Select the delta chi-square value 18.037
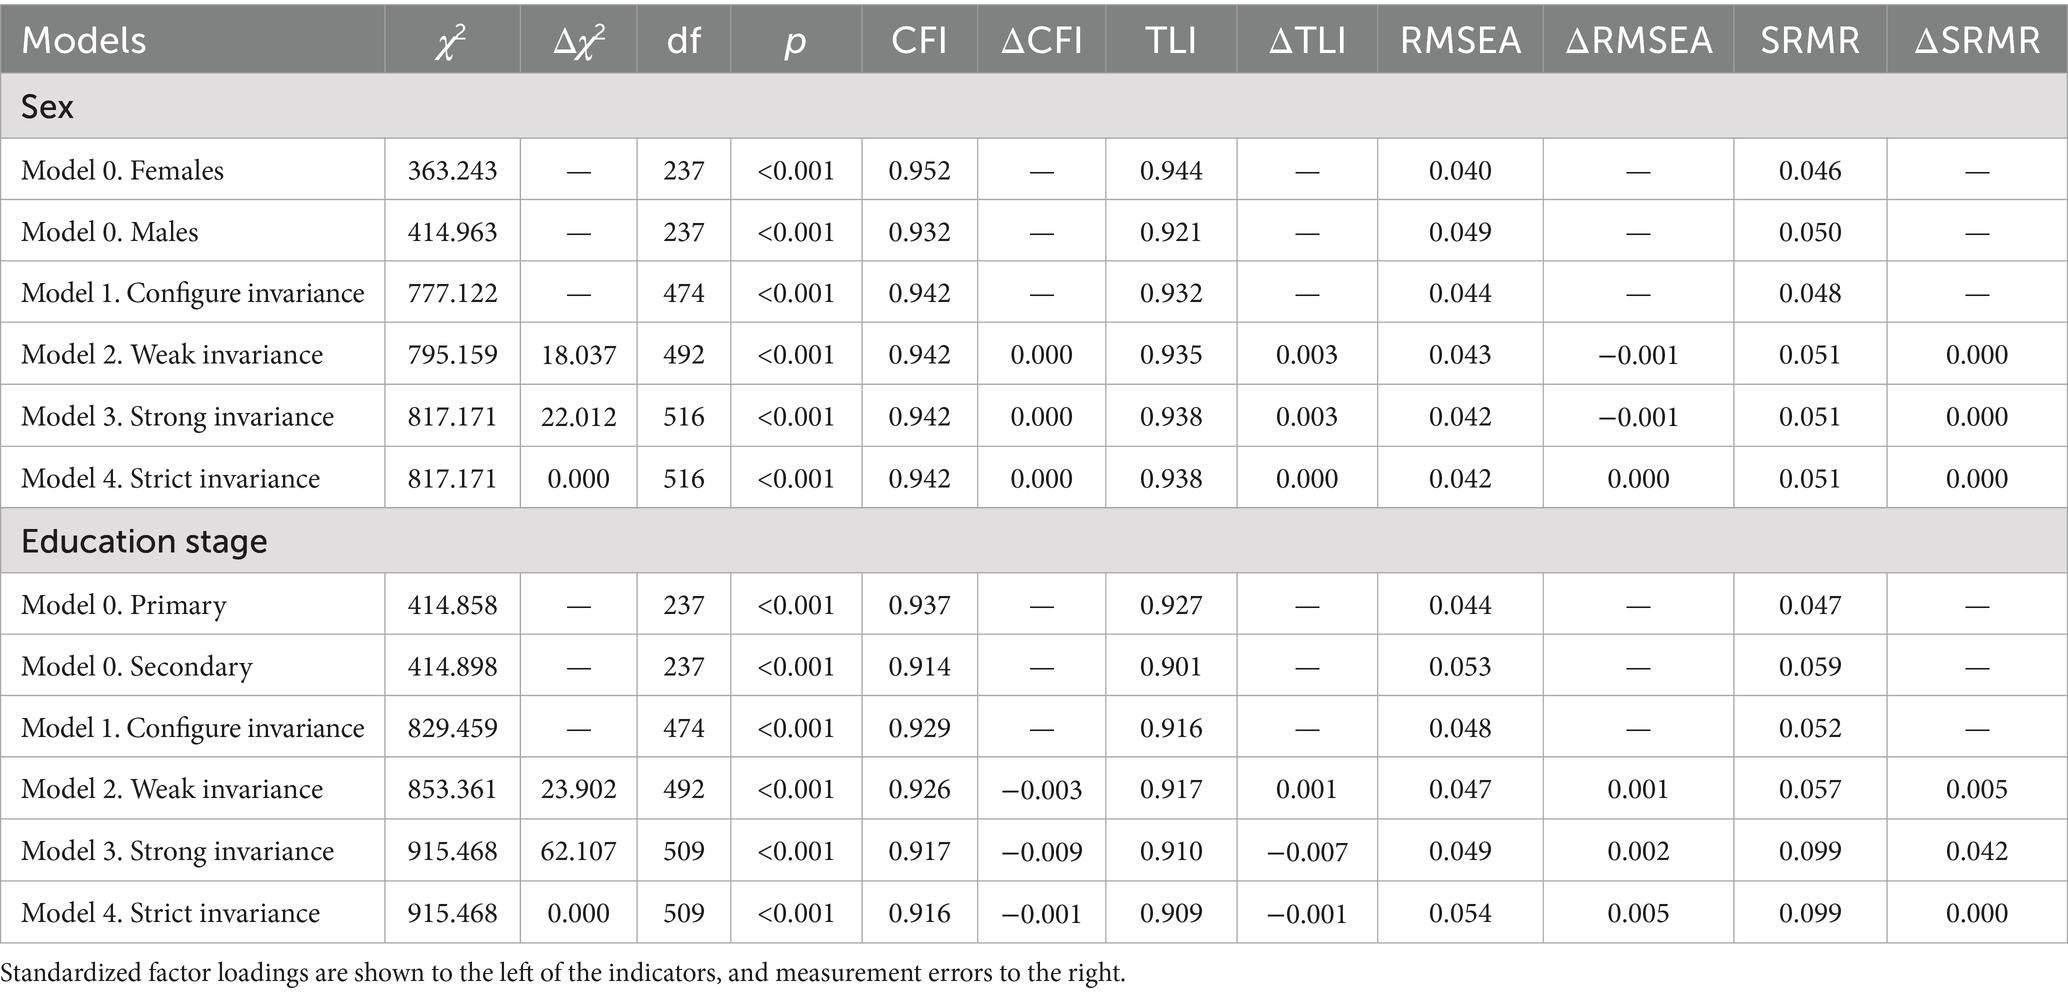This screenshot has width=2068, height=995. tap(578, 355)
